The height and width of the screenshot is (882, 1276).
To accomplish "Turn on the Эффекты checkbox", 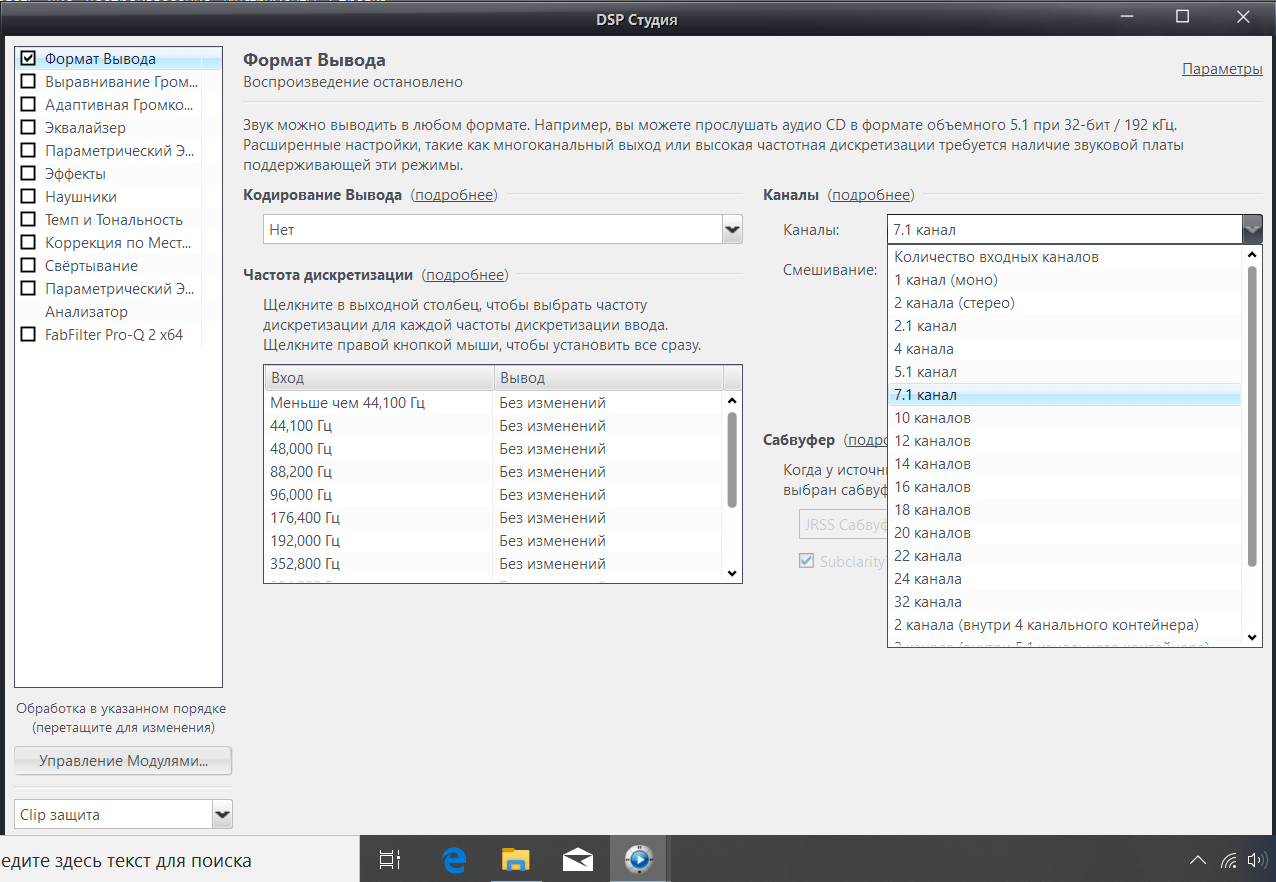I will click(x=28, y=174).
